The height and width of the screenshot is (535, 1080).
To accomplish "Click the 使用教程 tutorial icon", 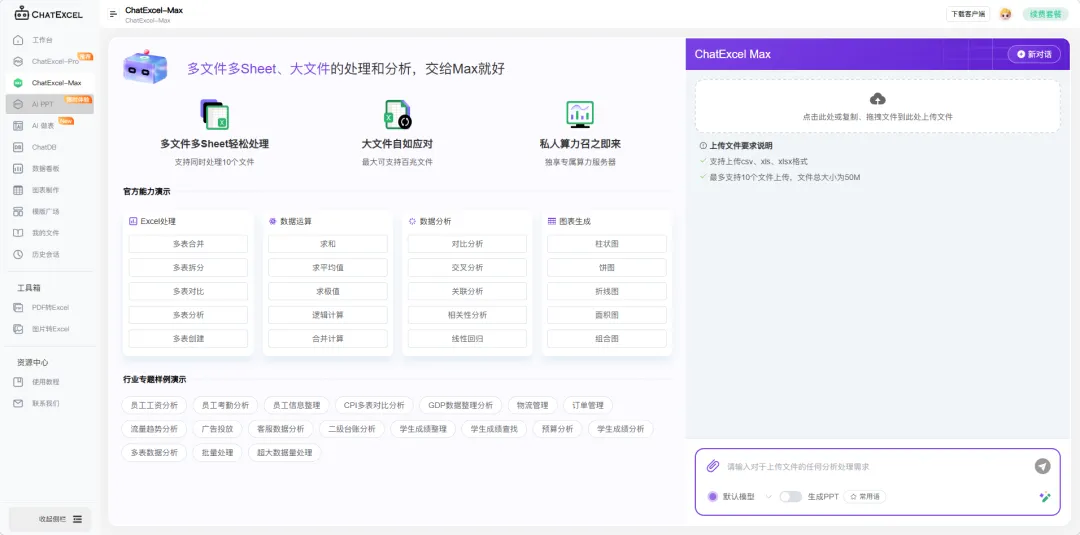I will (x=19, y=381).
